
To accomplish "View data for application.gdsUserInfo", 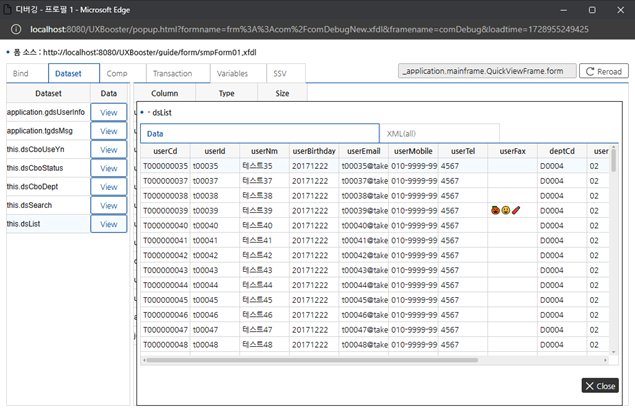I will click(x=109, y=112).
